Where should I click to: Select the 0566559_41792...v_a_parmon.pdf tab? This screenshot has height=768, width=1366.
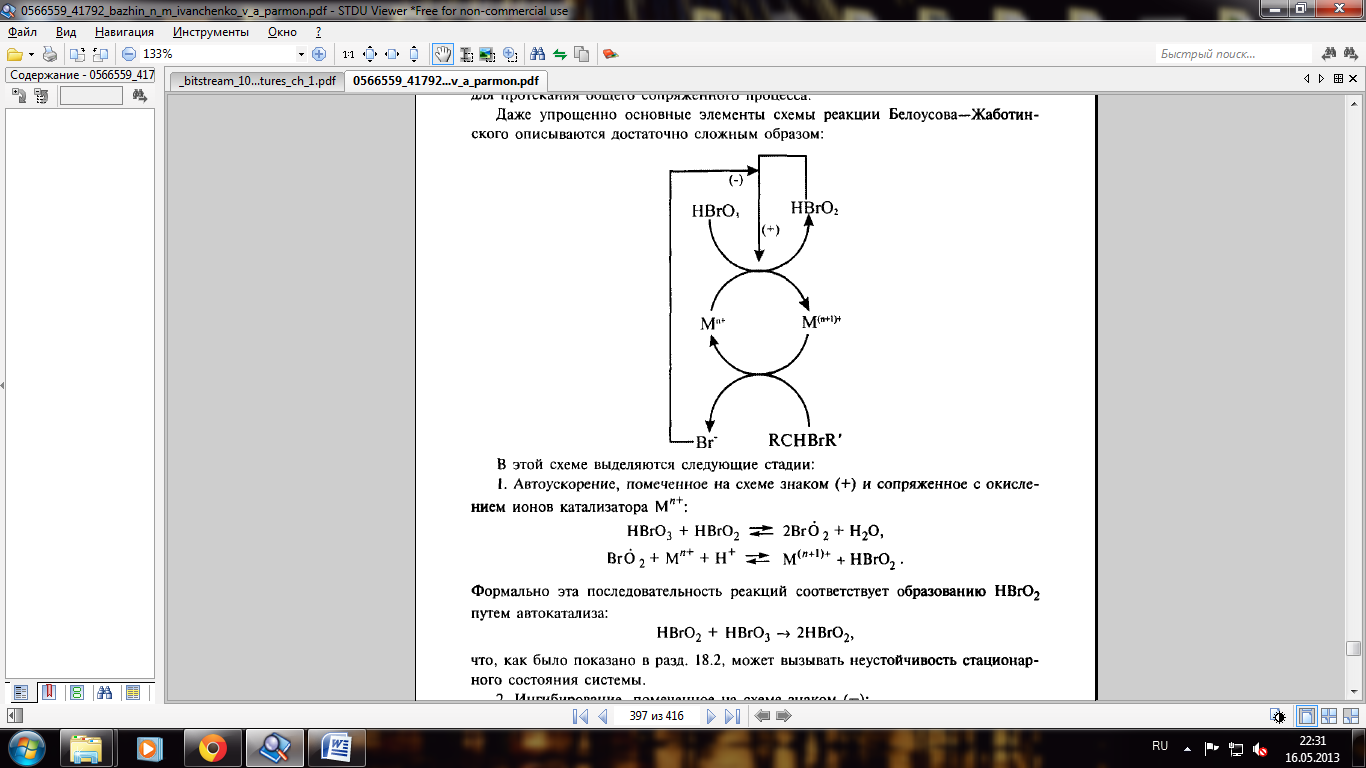tap(445, 81)
